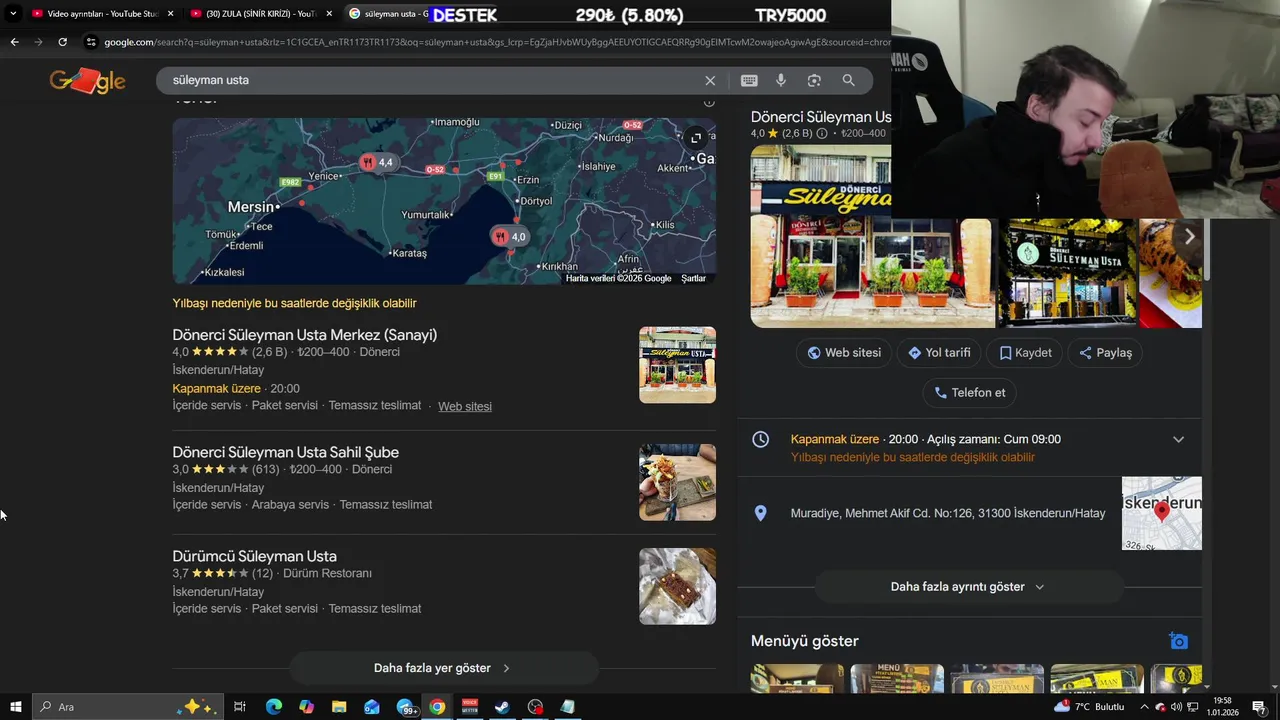This screenshot has height=720, width=1280.
Task: Open Merkez (Sanayi) storefront thumbnail
Action: (x=677, y=365)
